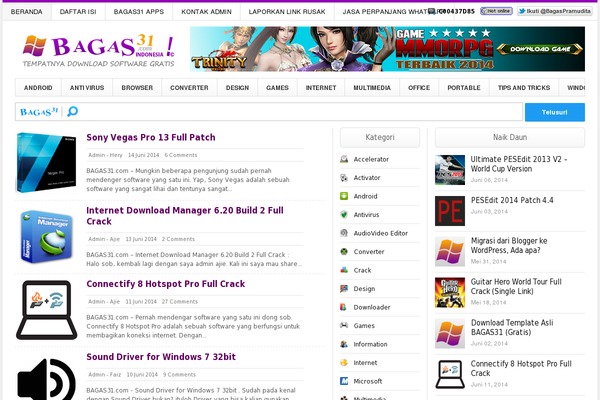
Task: Click the Converter category icon
Action: pos(344,251)
